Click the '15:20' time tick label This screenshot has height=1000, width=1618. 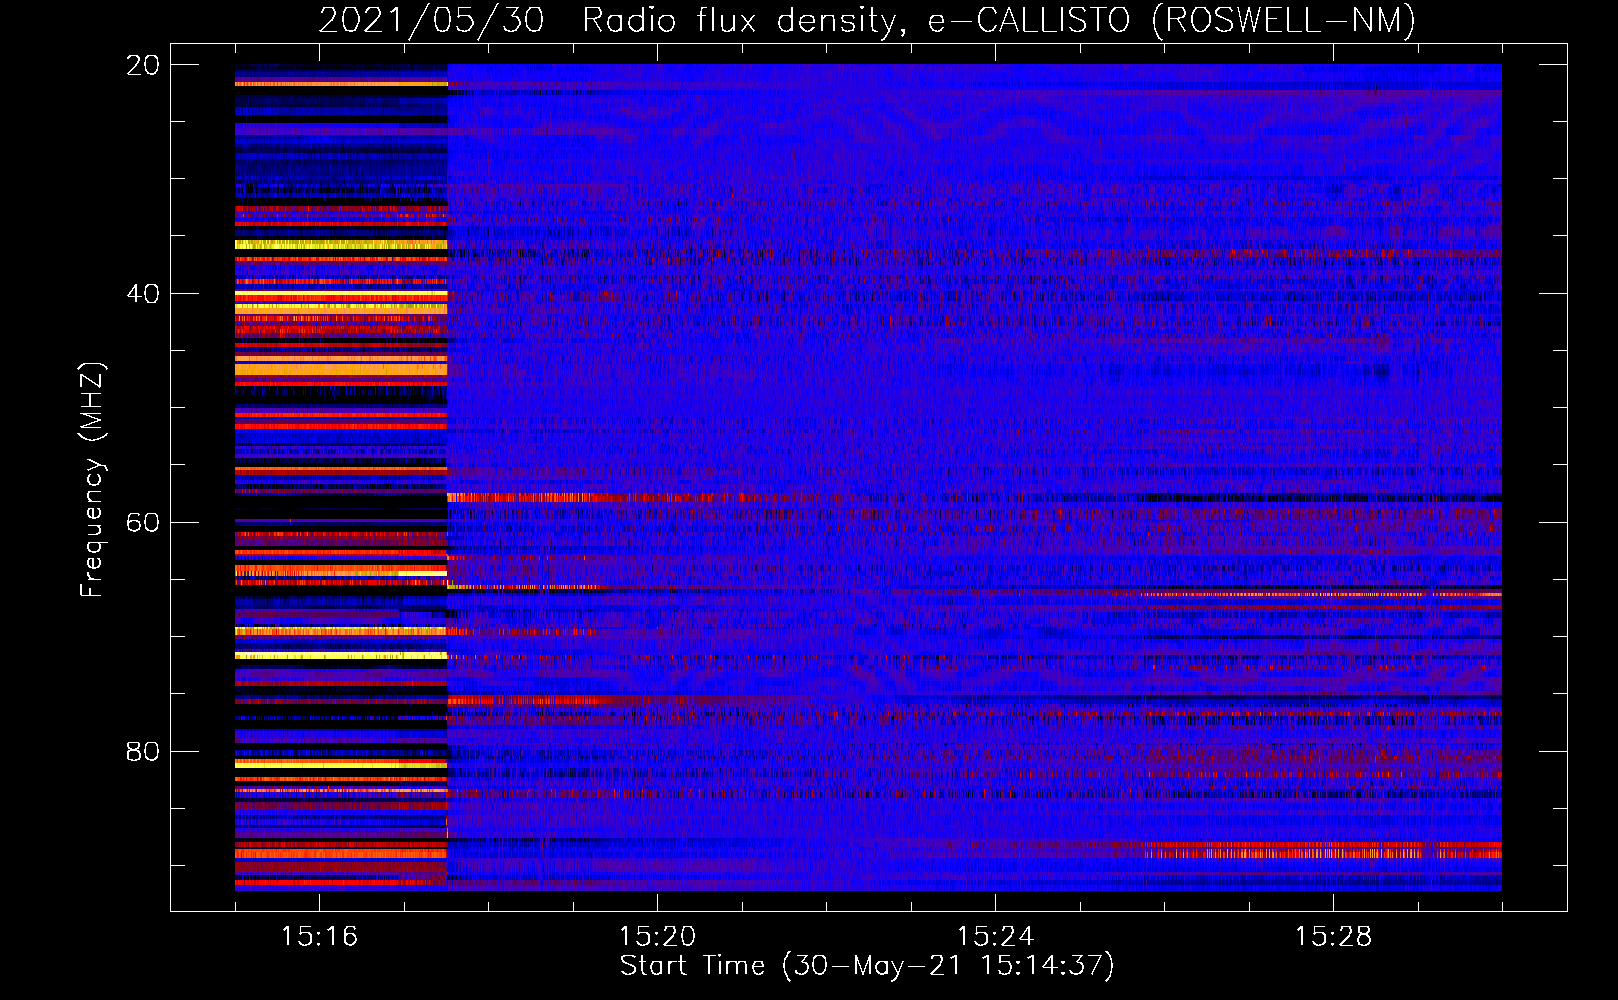point(657,937)
